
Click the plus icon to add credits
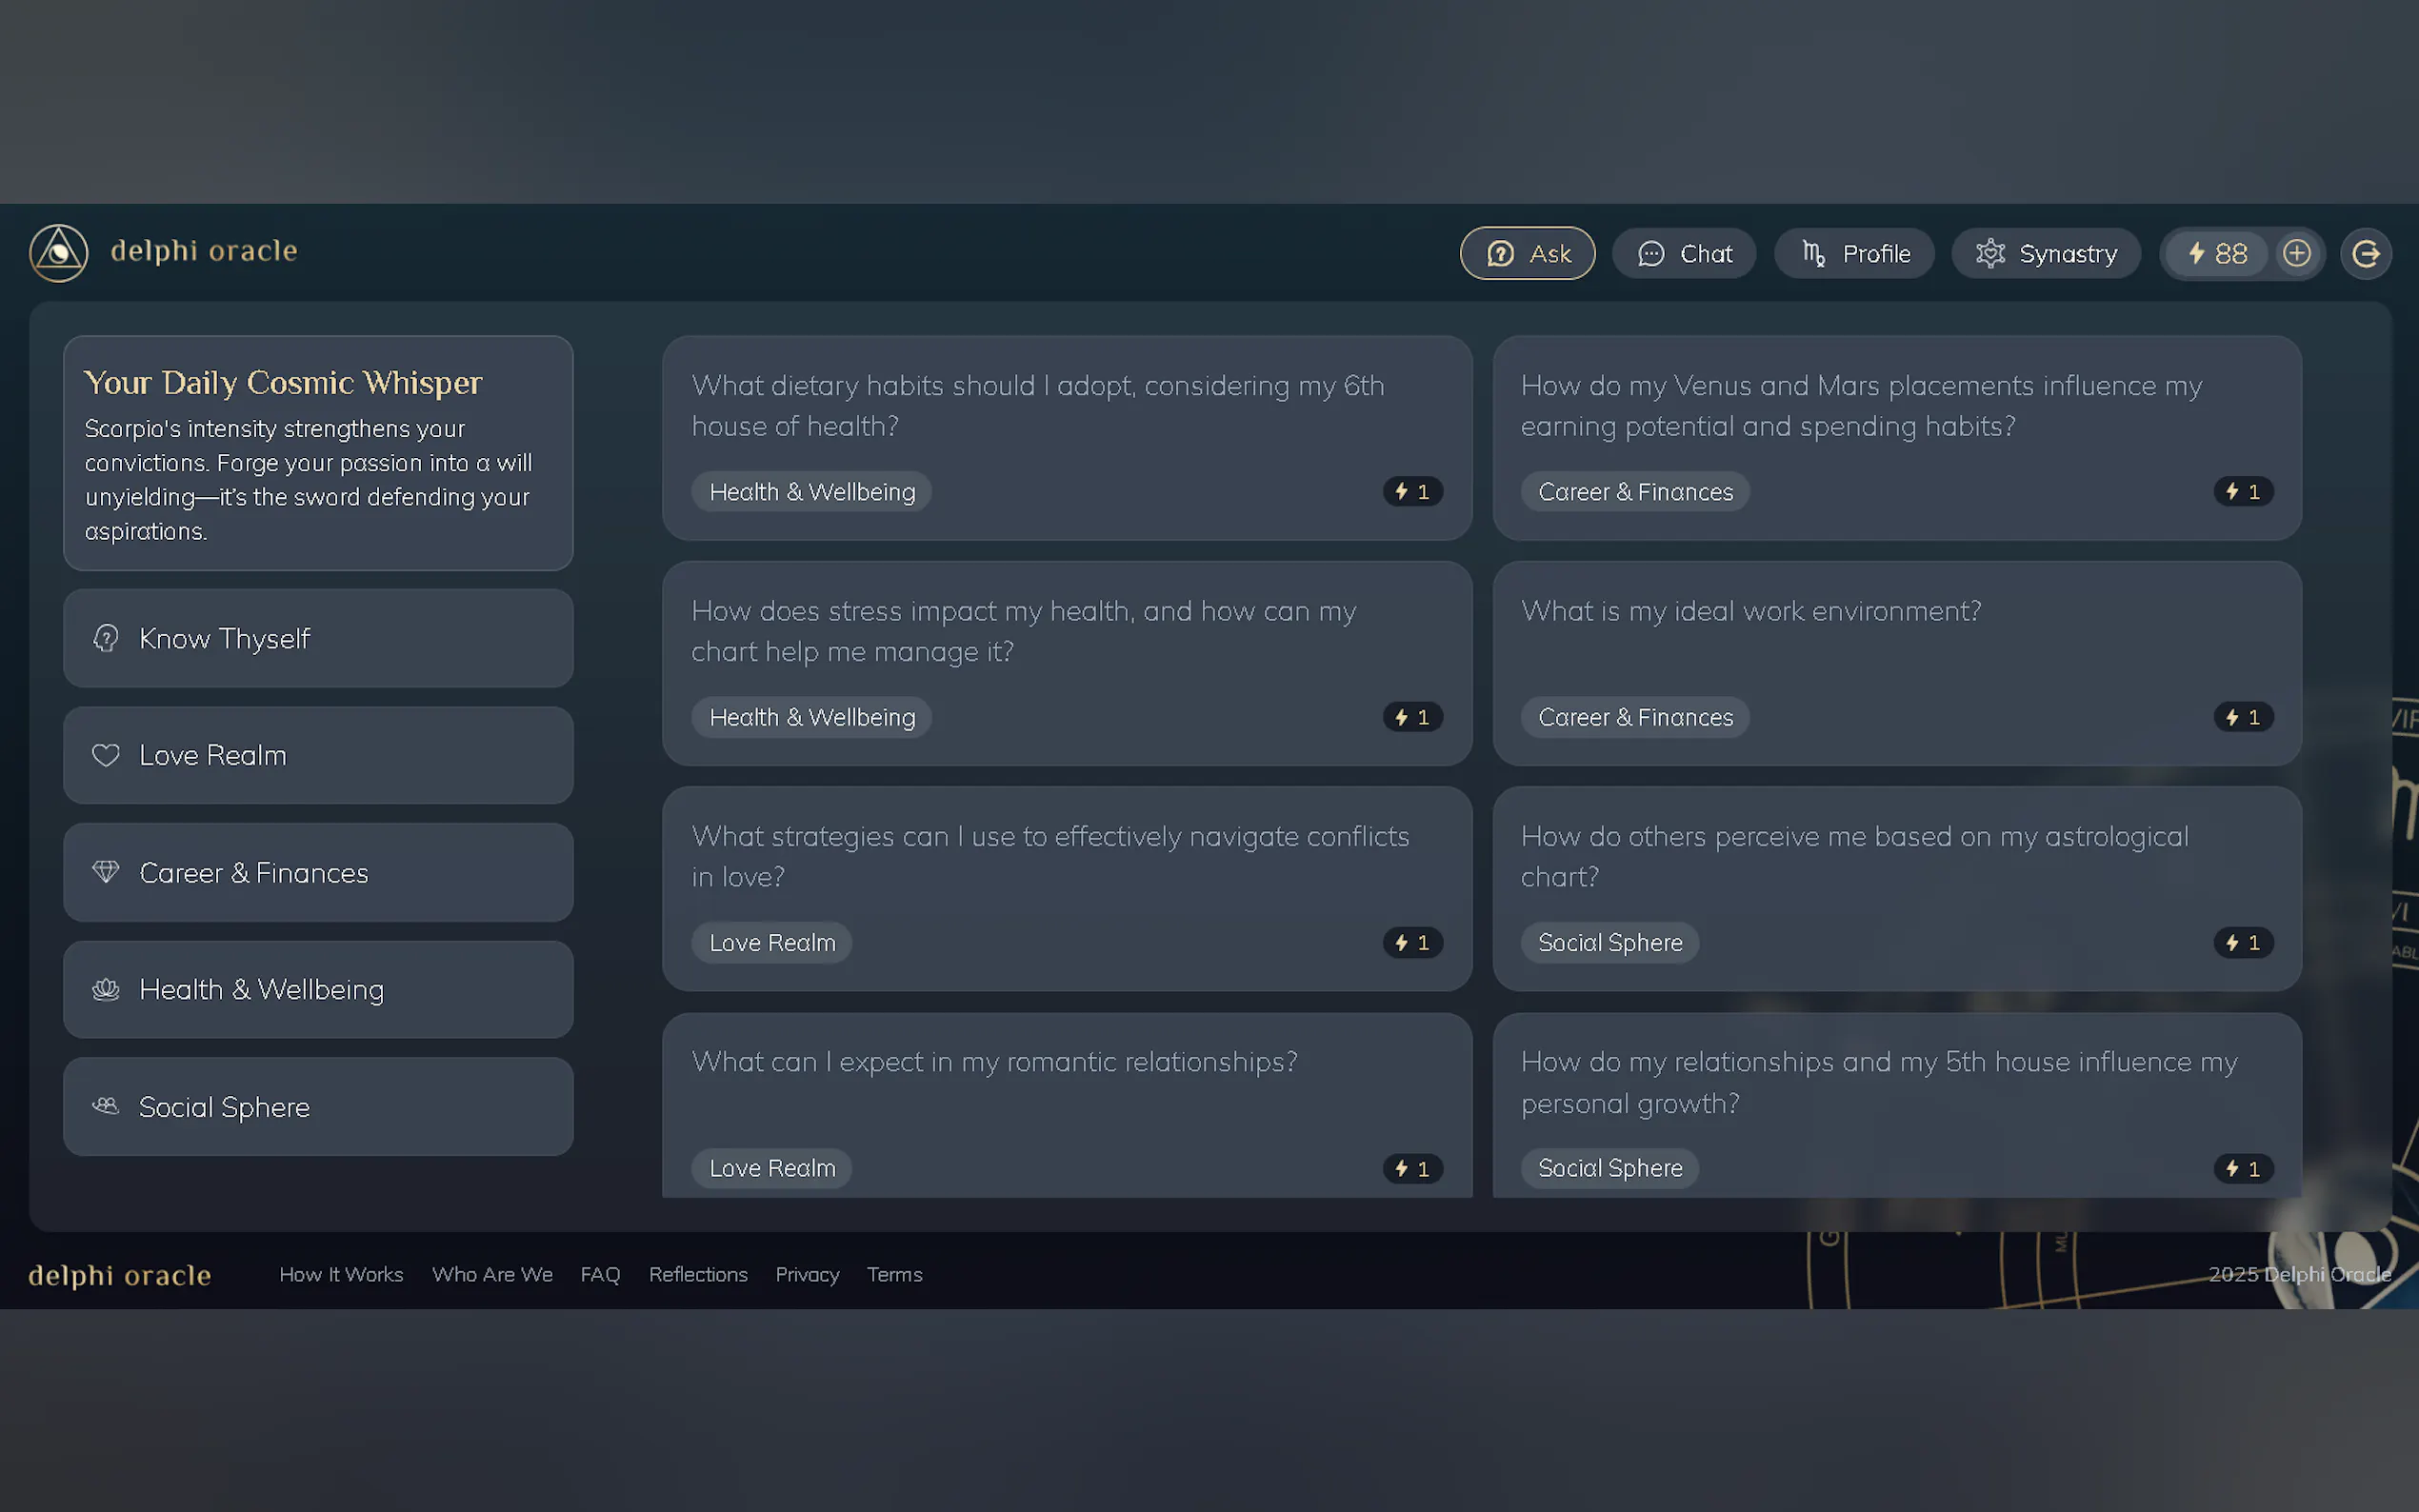2297,253
